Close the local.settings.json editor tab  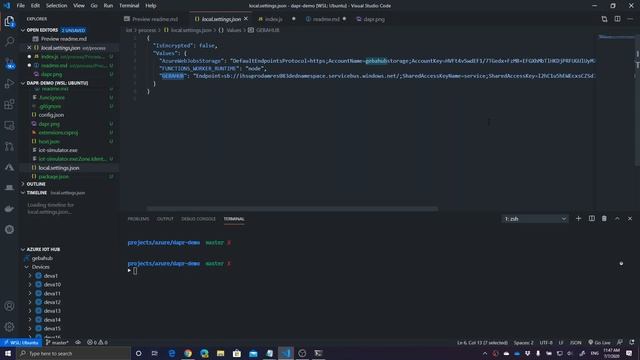246,19
